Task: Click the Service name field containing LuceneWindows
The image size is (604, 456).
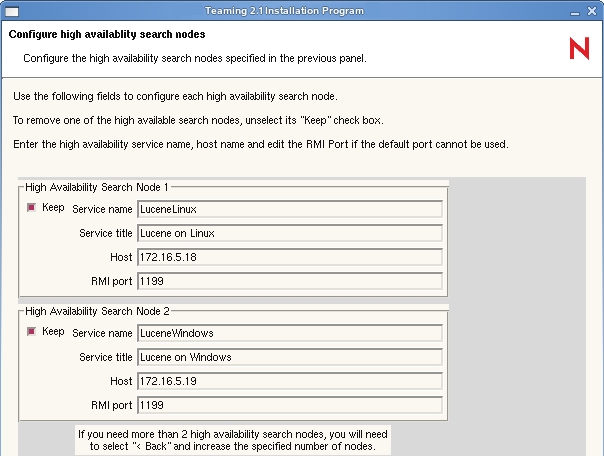Action: 290,333
